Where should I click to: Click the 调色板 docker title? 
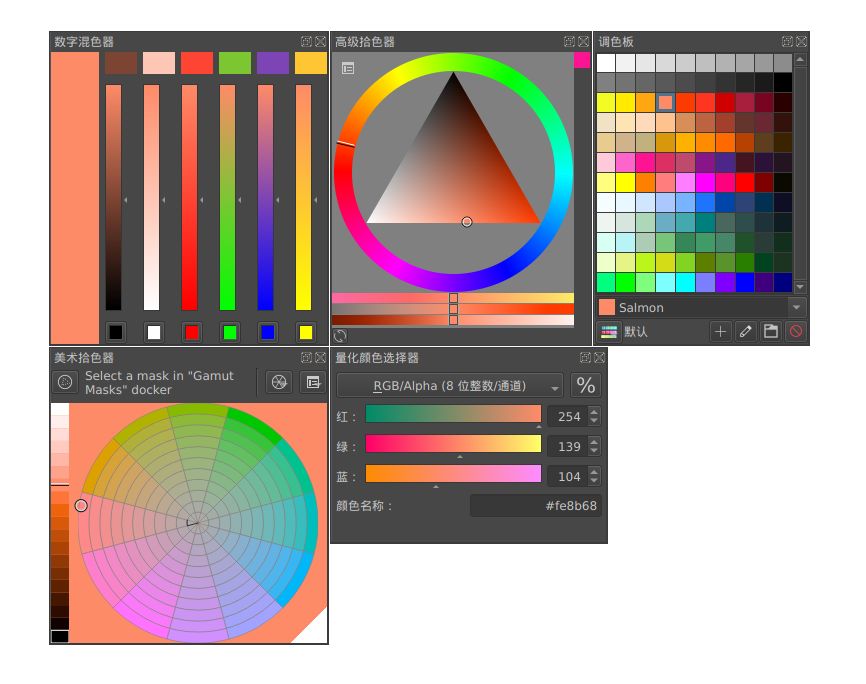pos(616,42)
